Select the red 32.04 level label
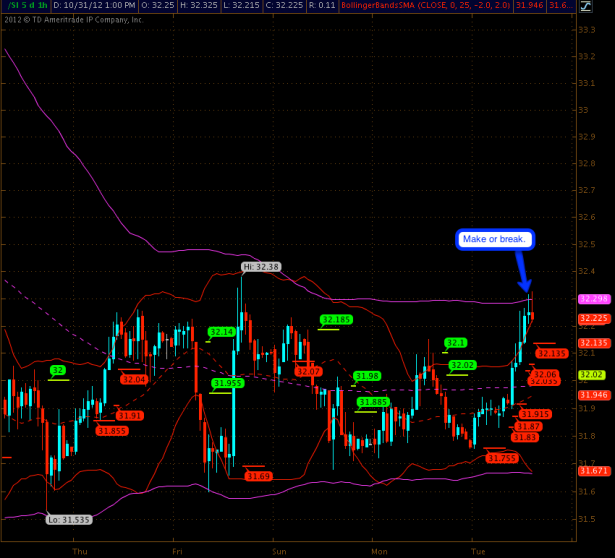The width and height of the screenshot is (615, 558). (133, 379)
